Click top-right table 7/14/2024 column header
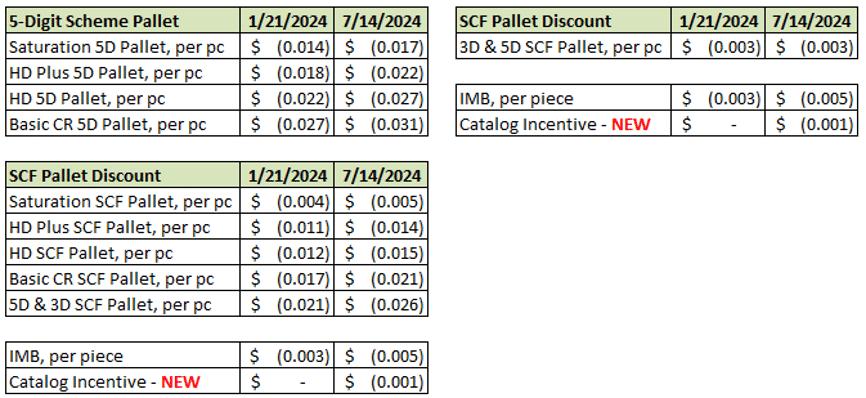 tap(811, 21)
